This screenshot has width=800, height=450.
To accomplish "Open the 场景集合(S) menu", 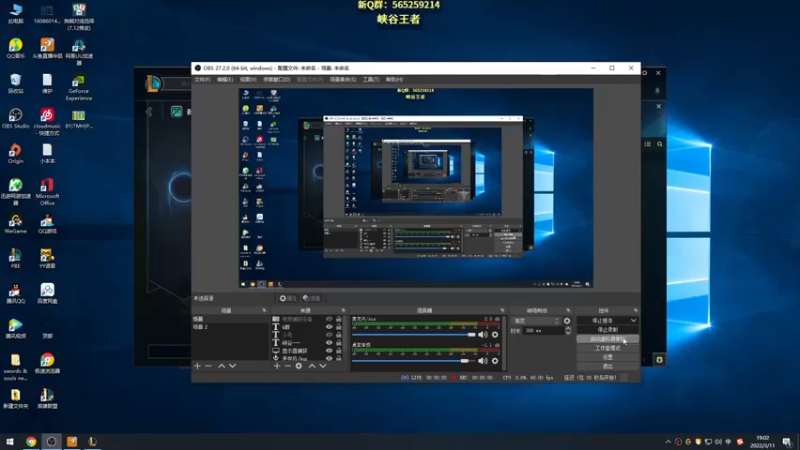I will pos(343,80).
